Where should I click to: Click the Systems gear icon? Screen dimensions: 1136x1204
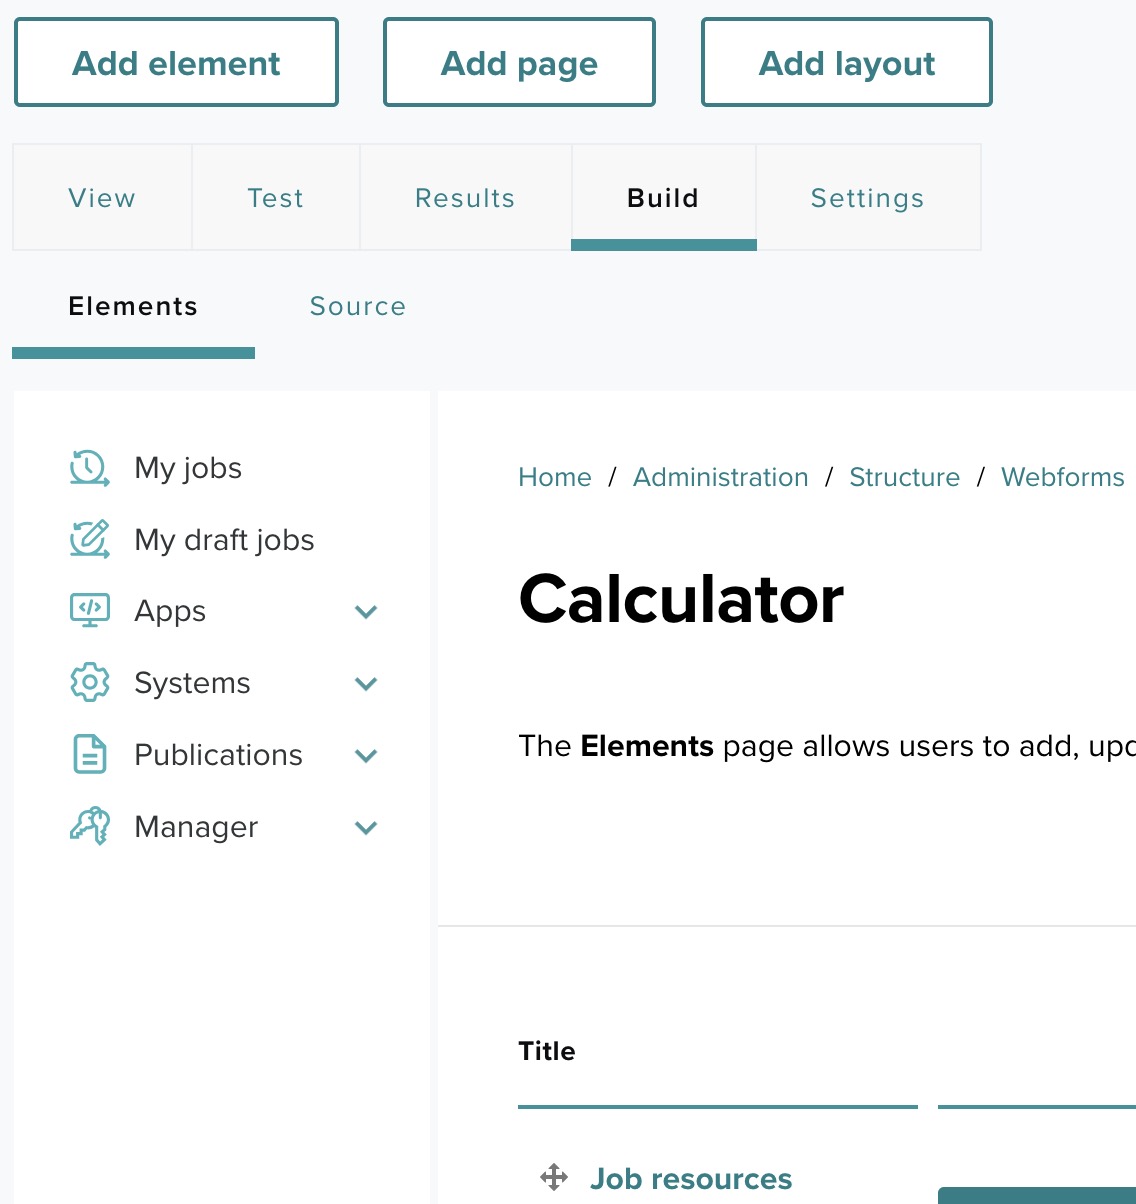[89, 683]
